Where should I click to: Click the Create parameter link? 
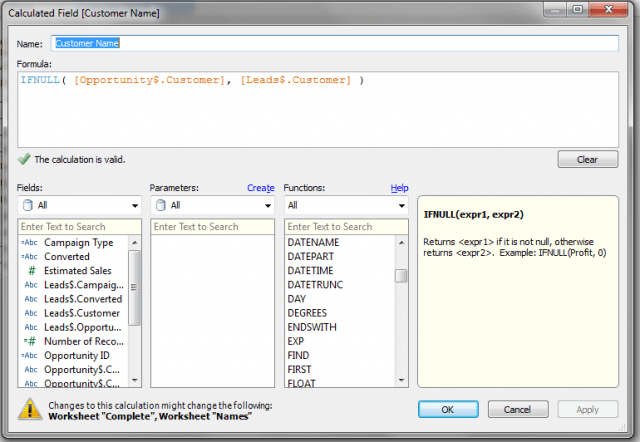click(x=260, y=188)
